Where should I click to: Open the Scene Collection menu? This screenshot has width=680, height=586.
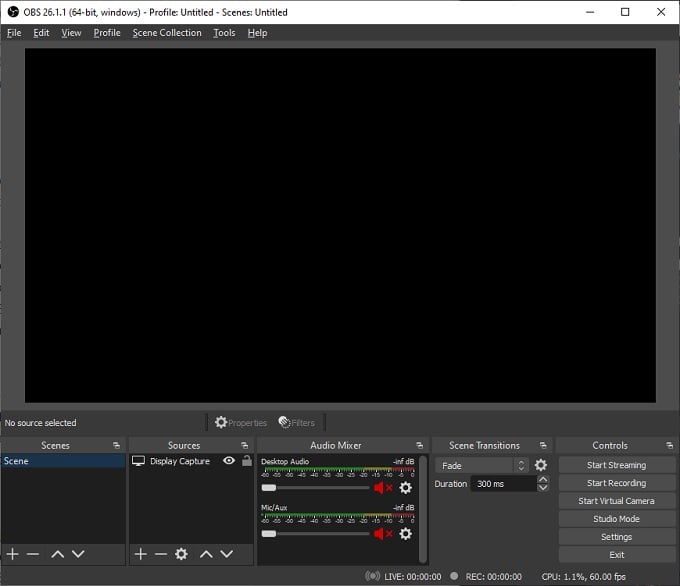(167, 33)
